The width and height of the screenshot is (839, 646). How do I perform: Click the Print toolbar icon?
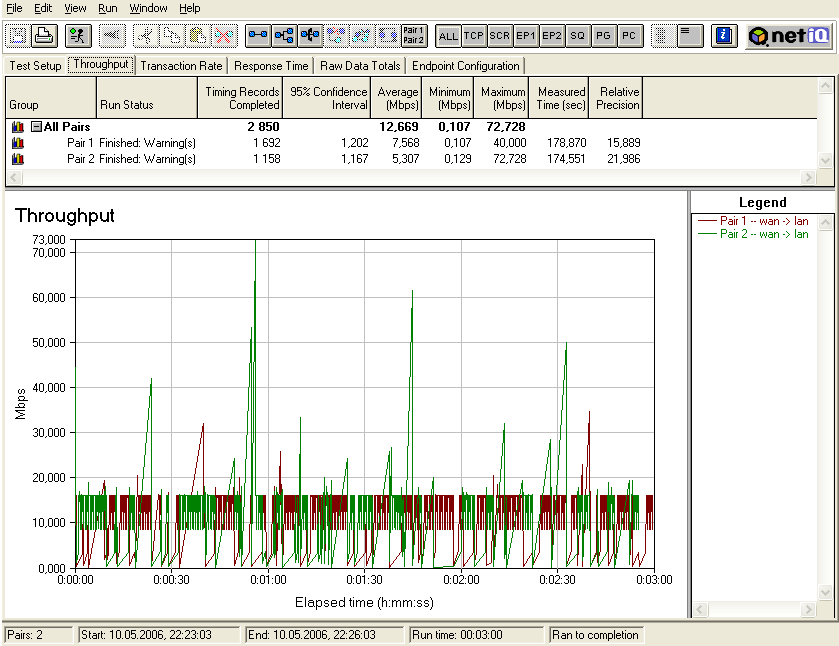click(44, 36)
